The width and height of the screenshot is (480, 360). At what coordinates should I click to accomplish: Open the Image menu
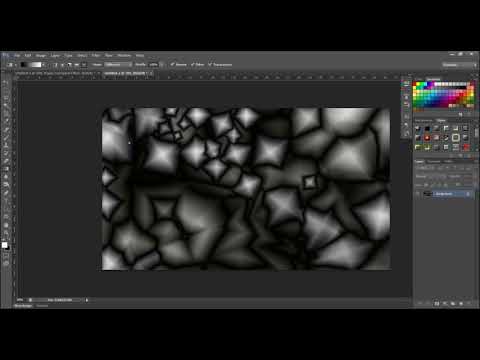click(x=41, y=55)
